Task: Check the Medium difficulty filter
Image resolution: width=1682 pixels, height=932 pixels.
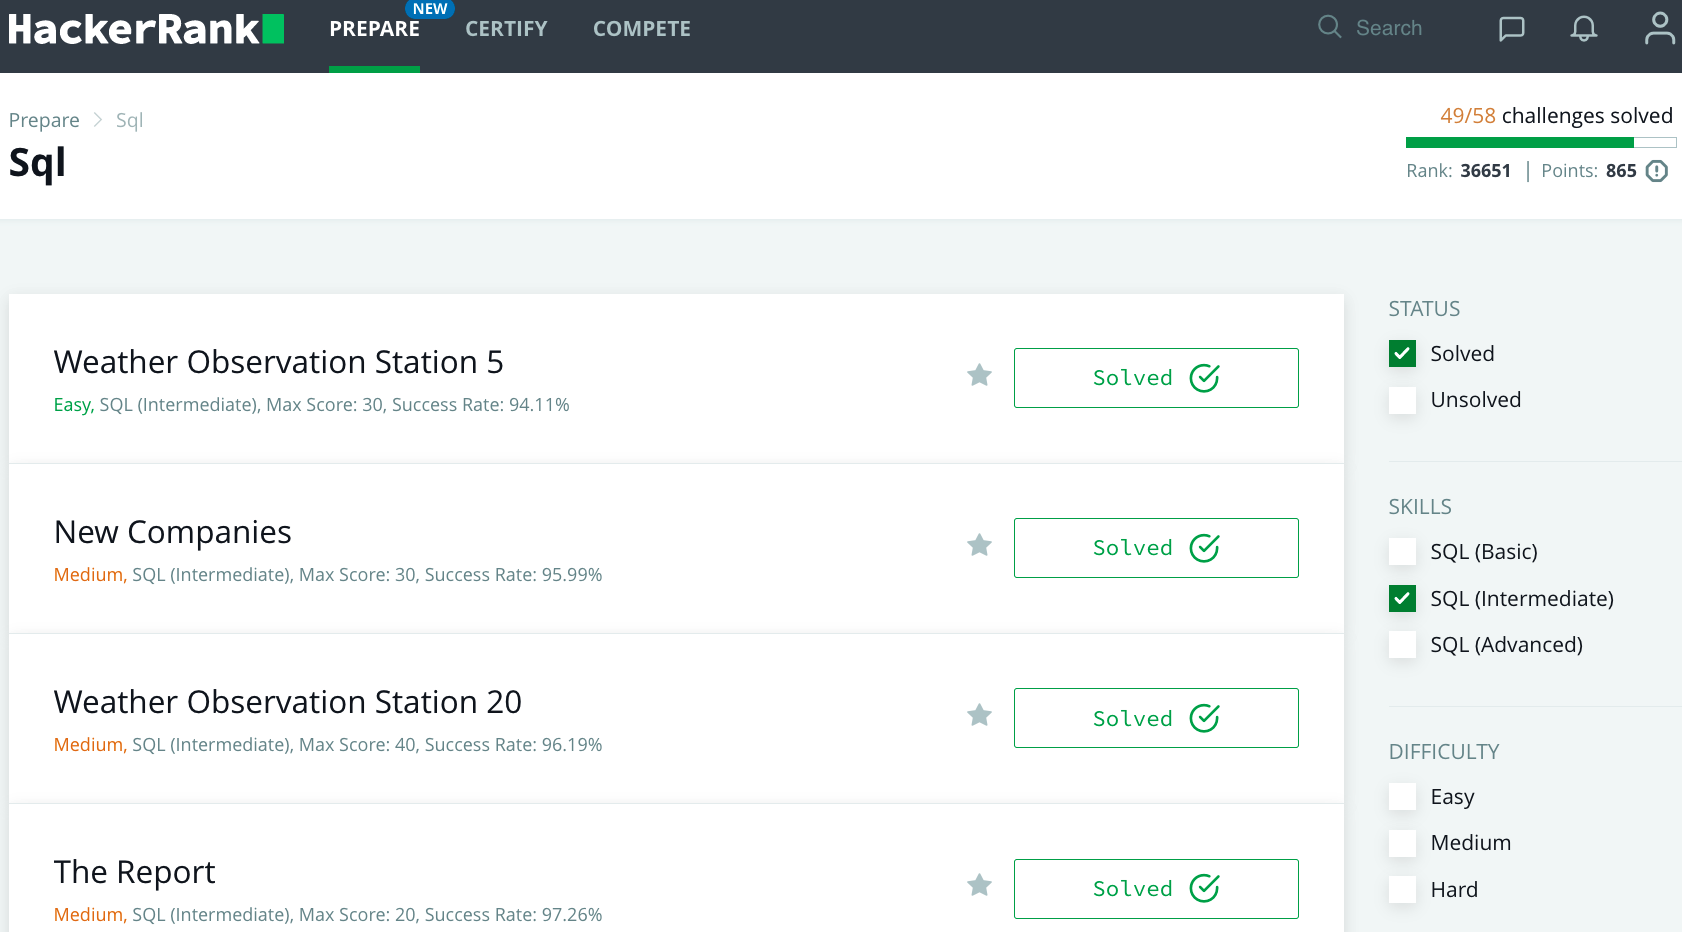Action: (1402, 843)
